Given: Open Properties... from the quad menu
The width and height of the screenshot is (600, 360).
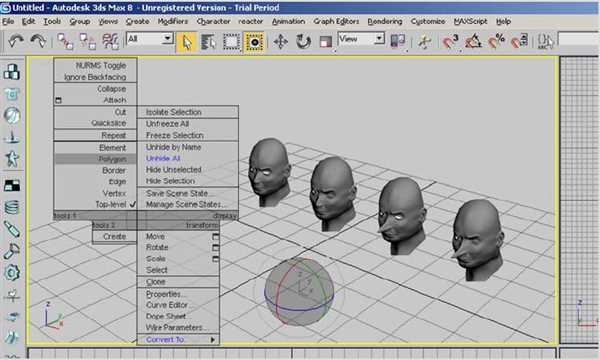Looking at the screenshot, I should click(165, 294).
